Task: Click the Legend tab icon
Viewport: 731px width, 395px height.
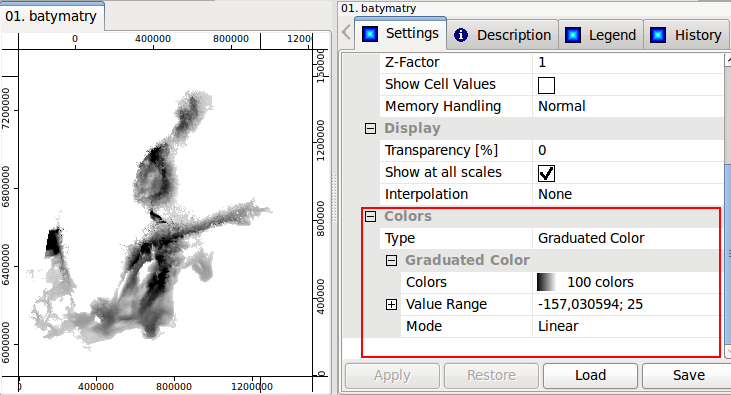Action: (x=572, y=35)
